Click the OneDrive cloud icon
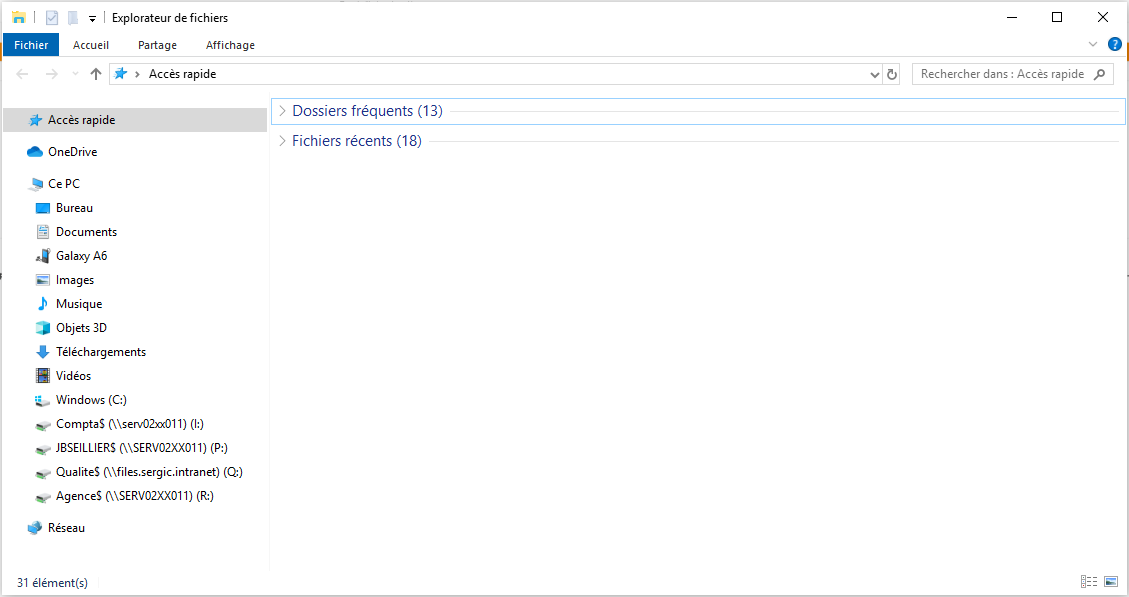This screenshot has height=597, width=1129. pyautogui.click(x=35, y=152)
